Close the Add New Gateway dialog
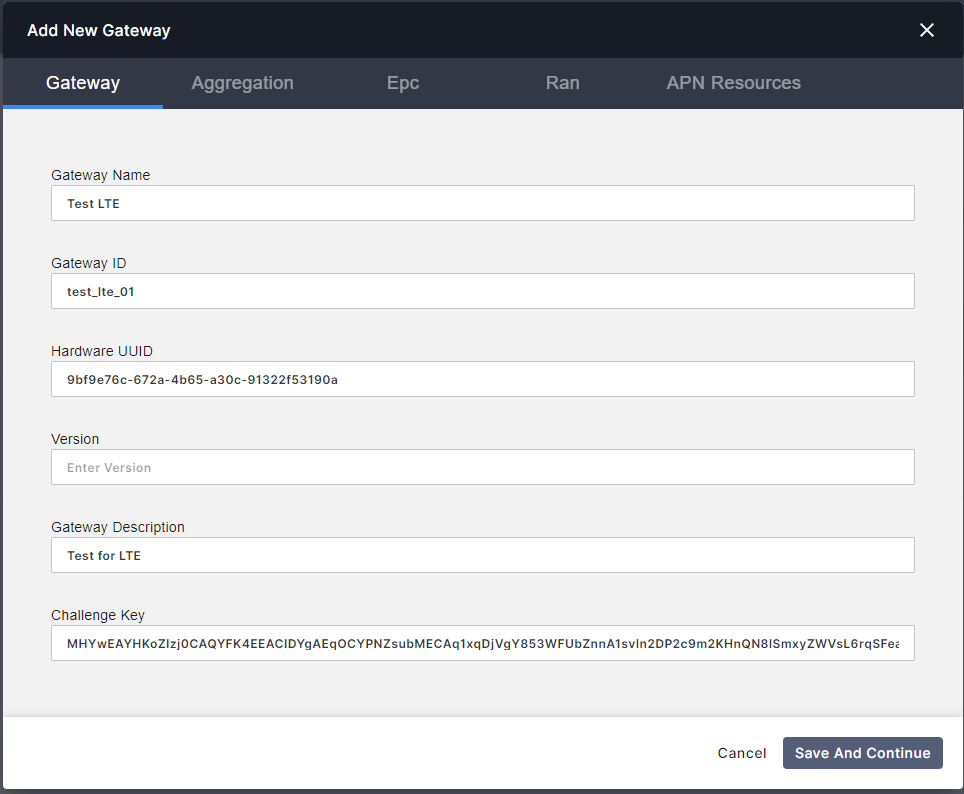 click(x=926, y=30)
